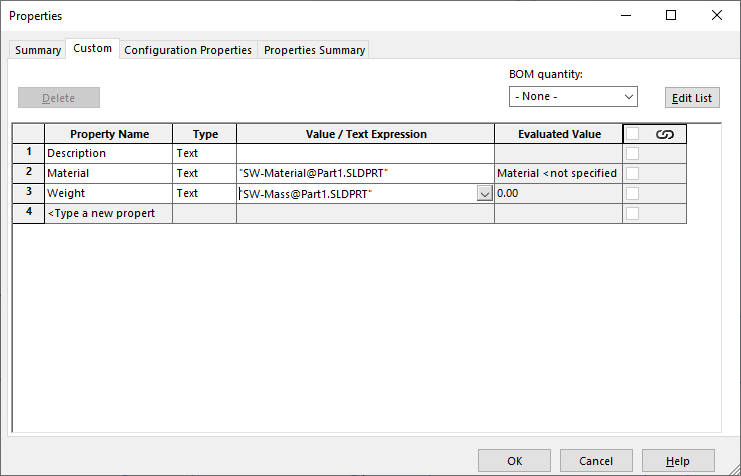The image size is (741, 476).
Task: Close the Properties dialog window
Action: click(x=716, y=15)
